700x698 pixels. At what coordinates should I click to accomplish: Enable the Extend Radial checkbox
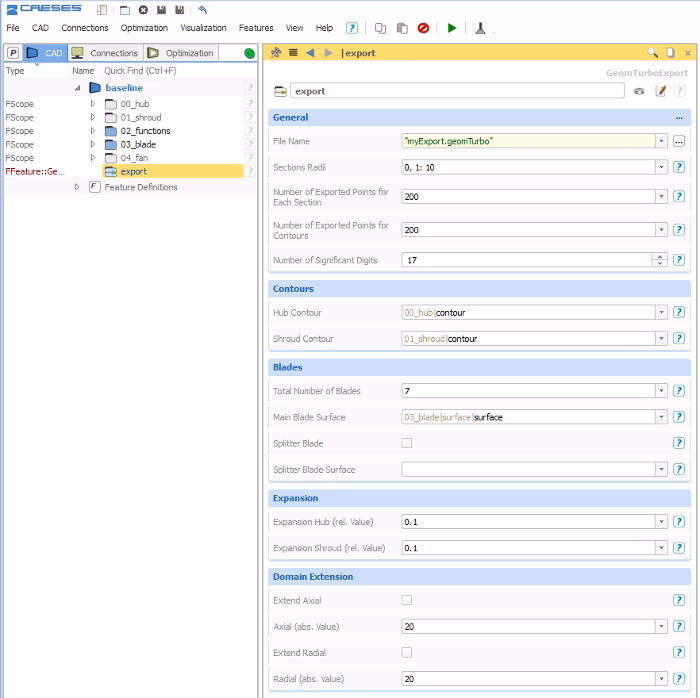pyautogui.click(x=406, y=652)
